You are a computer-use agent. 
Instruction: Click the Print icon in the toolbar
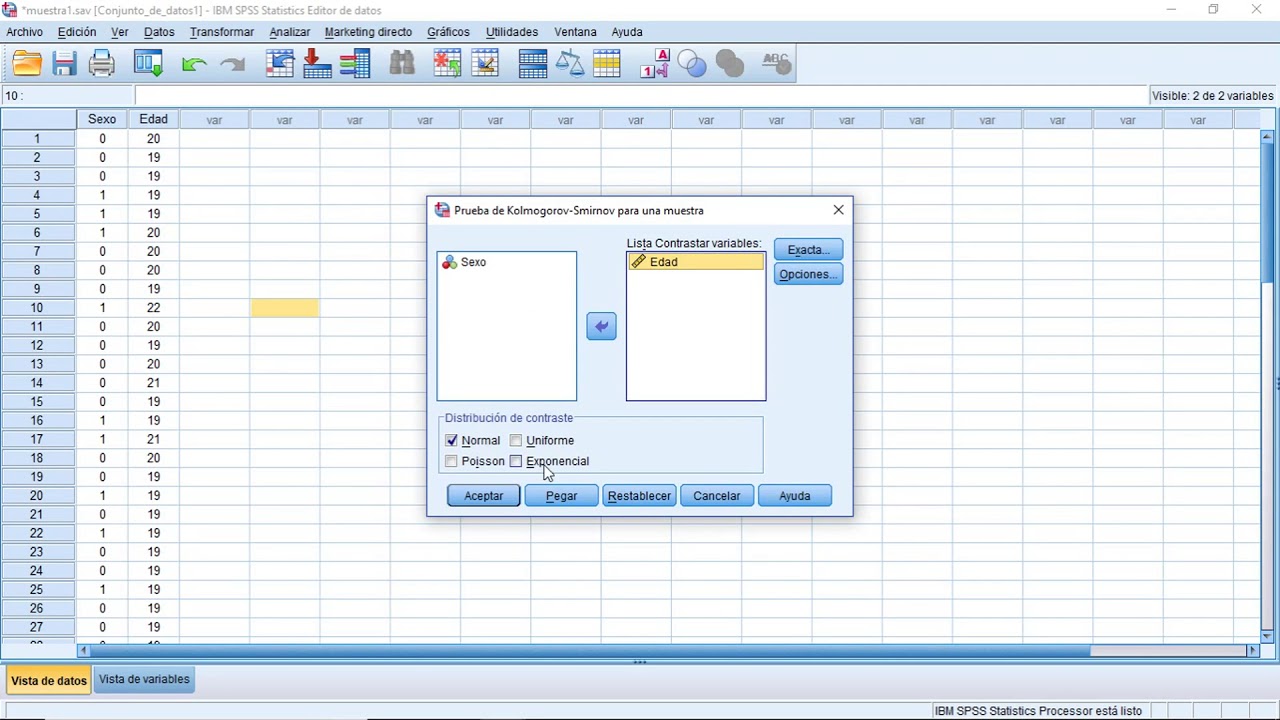click(x=102, y=64)
